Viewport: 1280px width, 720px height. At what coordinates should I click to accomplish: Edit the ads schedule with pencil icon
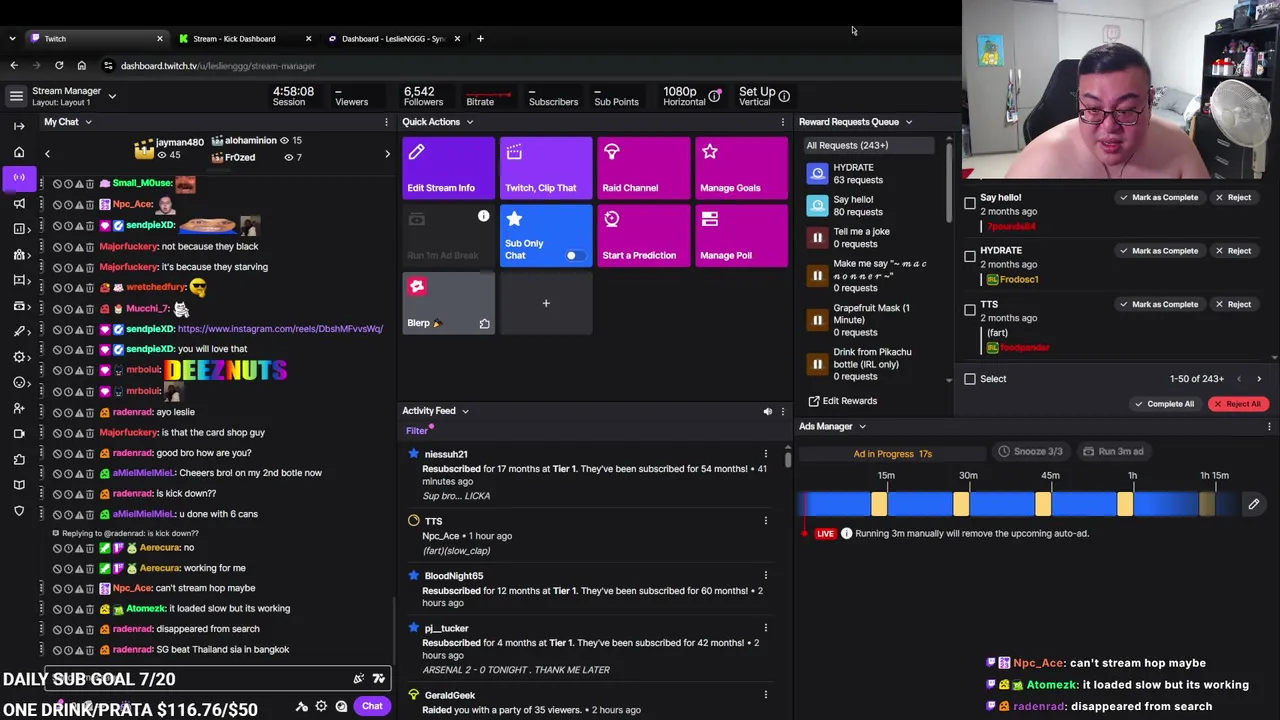pos(1253,504)
